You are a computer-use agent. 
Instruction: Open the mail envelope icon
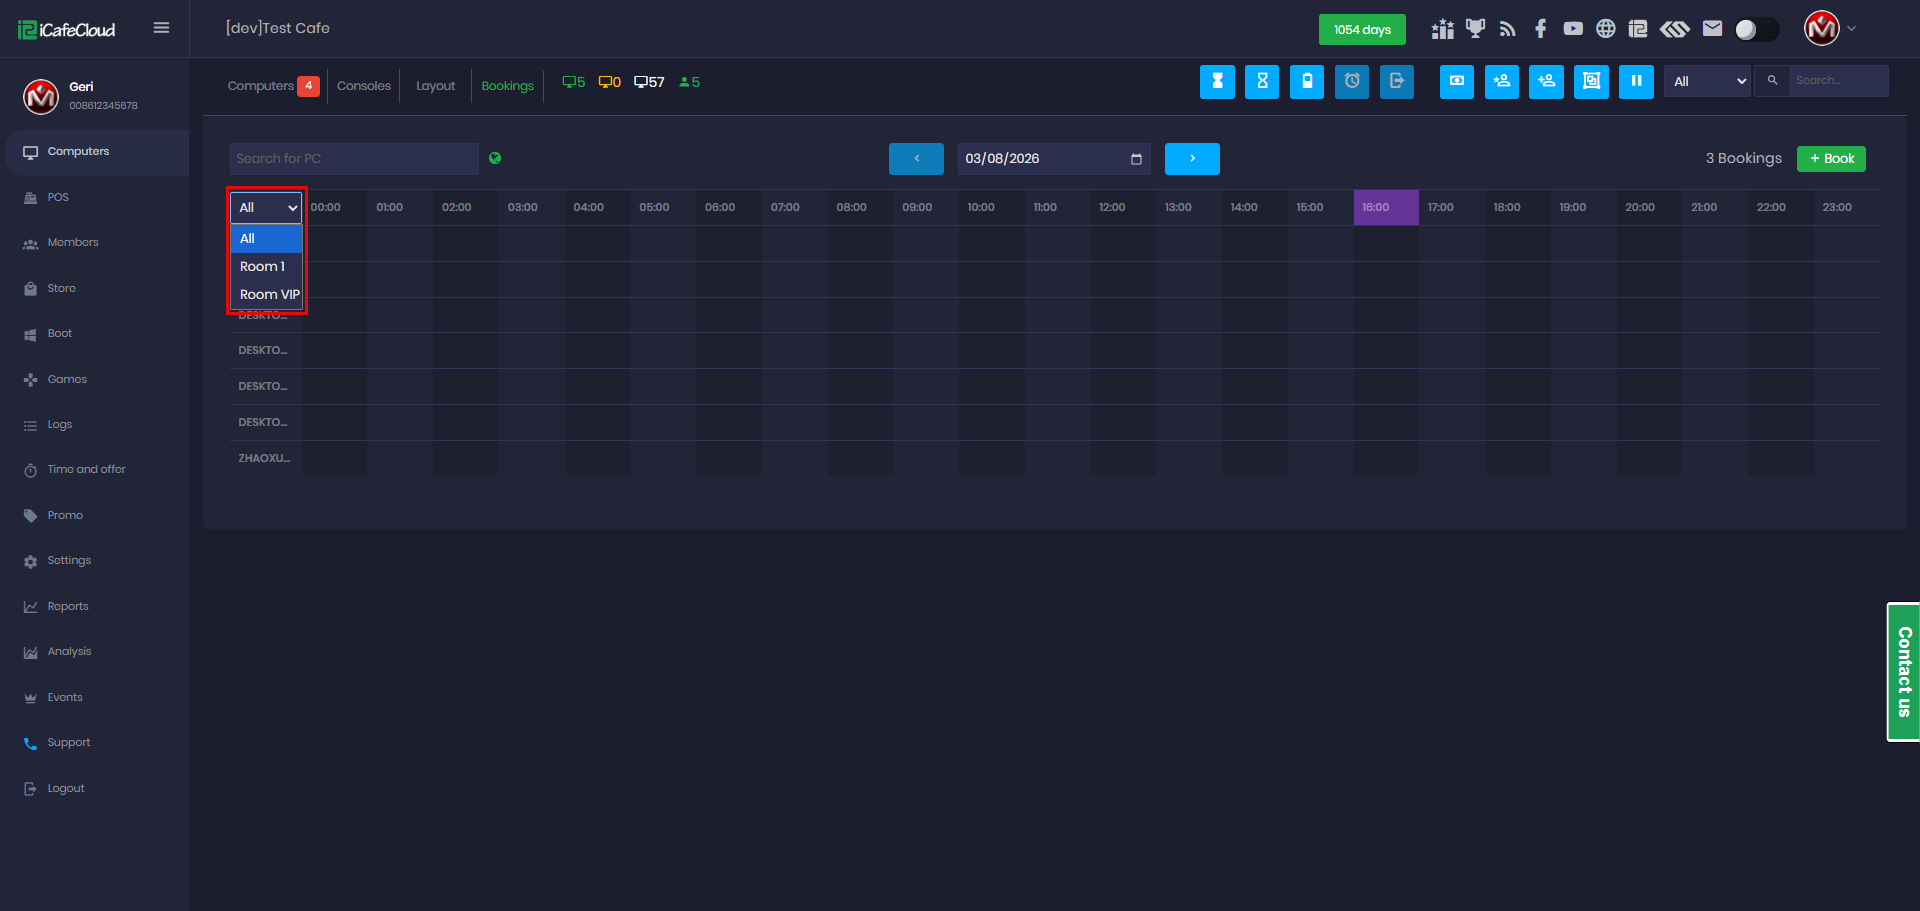pos(1712,29)
